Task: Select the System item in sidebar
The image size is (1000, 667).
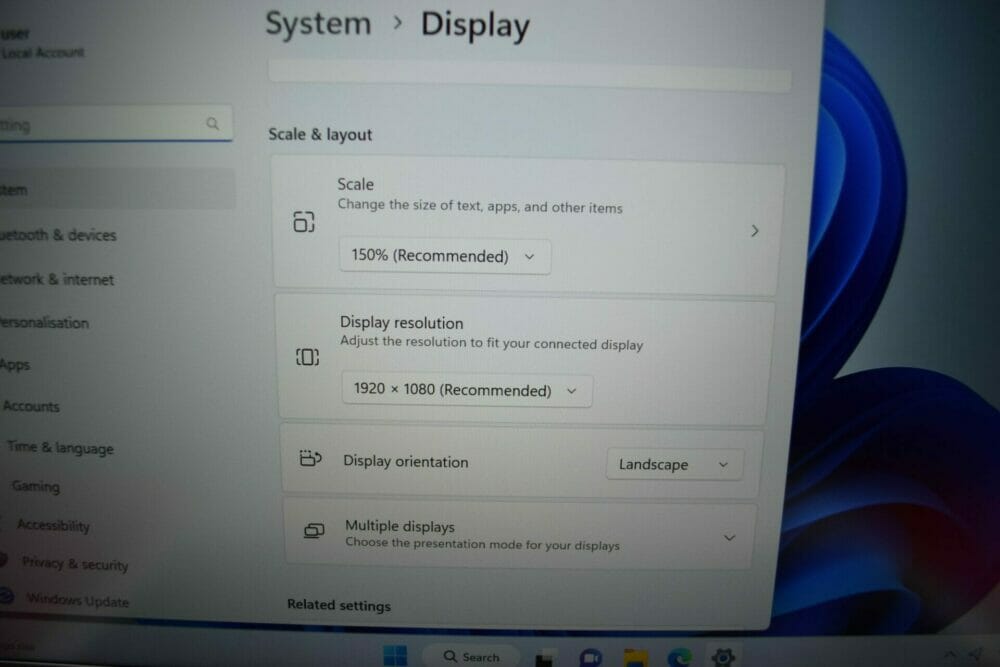Action: point(115,189)
